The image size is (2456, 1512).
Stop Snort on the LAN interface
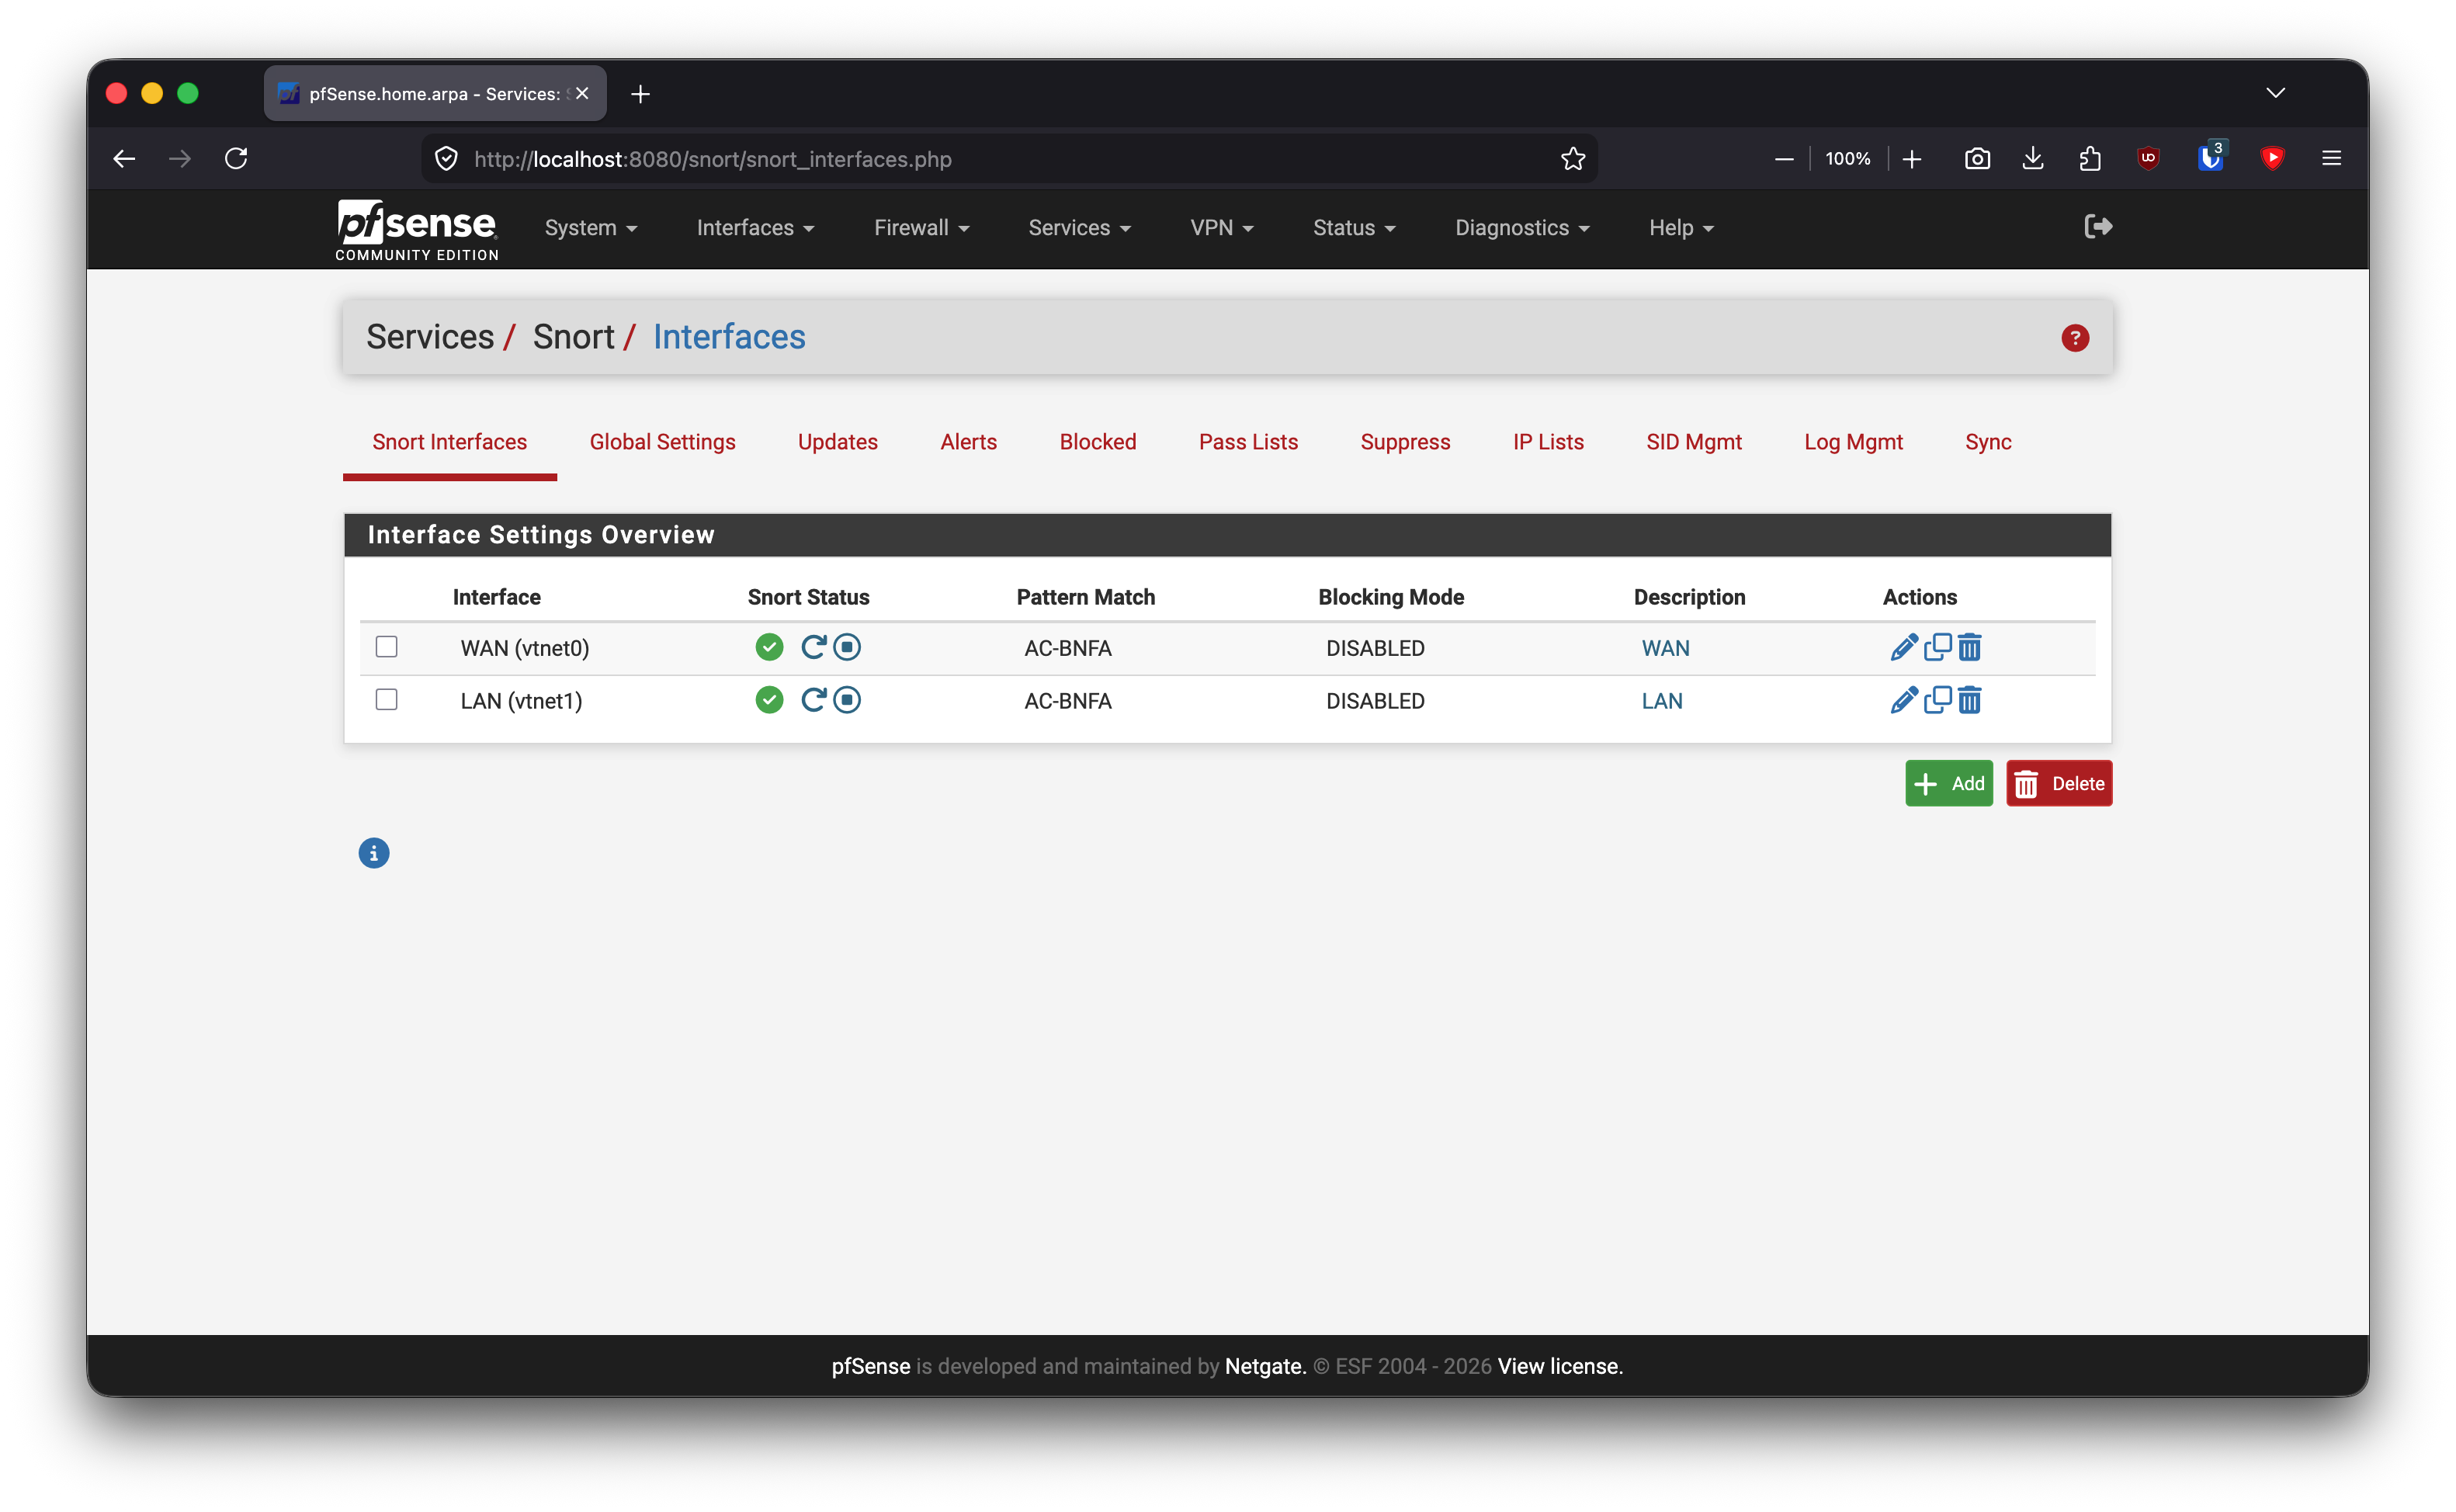click(847, 700)
